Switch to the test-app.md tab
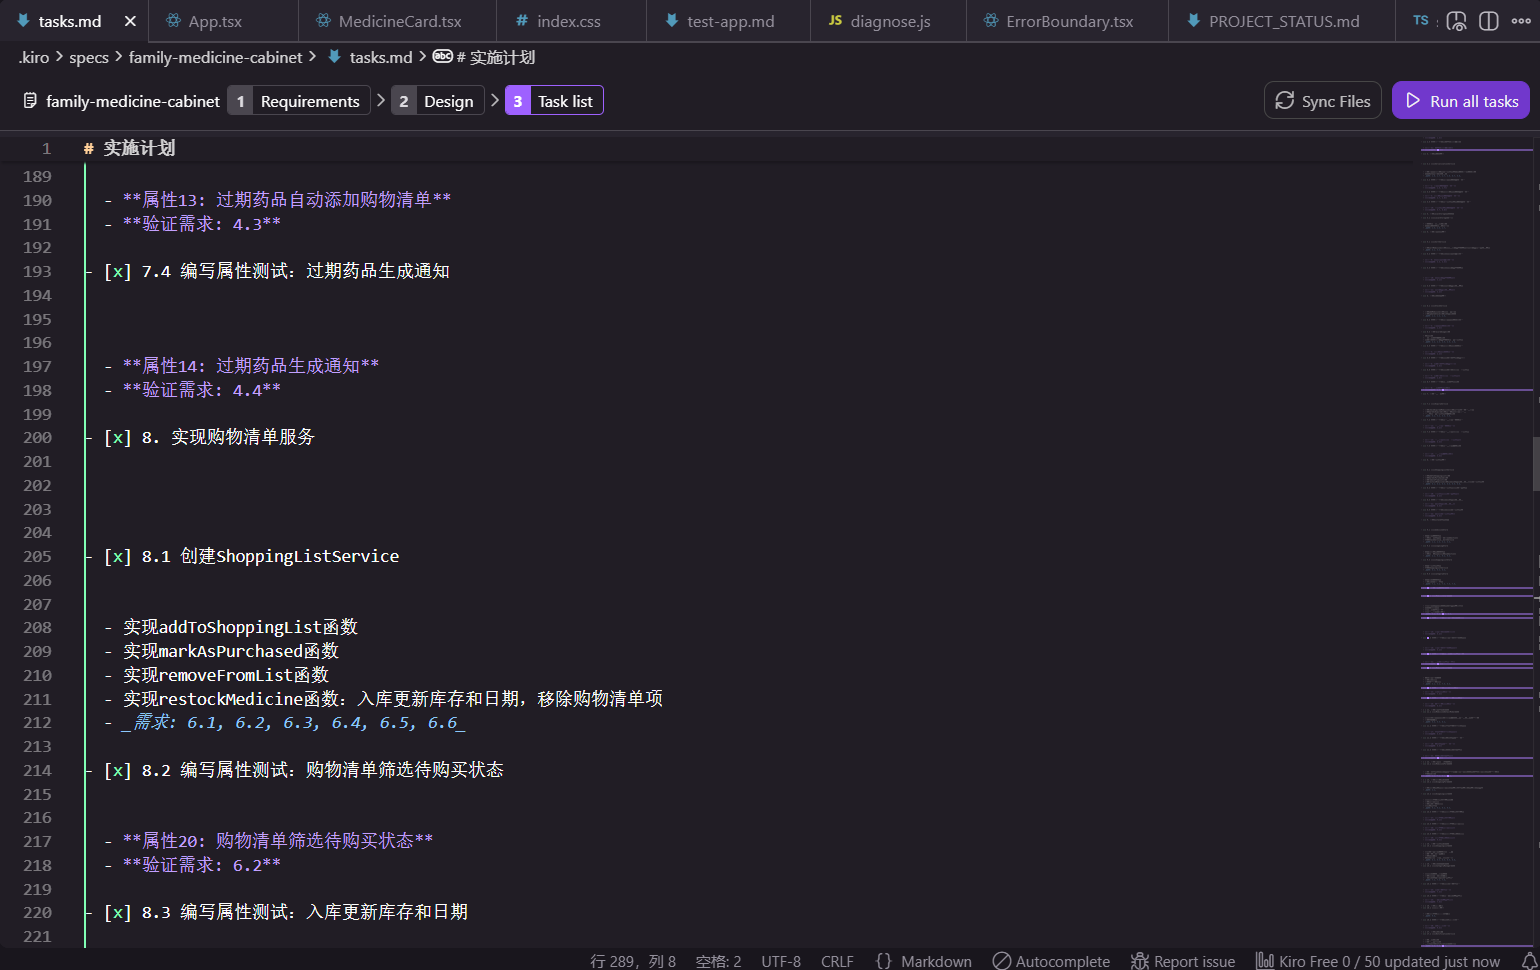Image resolution: width=1540 pixels, height=970 pixels. pyautogui.click(x=730, y=21)
